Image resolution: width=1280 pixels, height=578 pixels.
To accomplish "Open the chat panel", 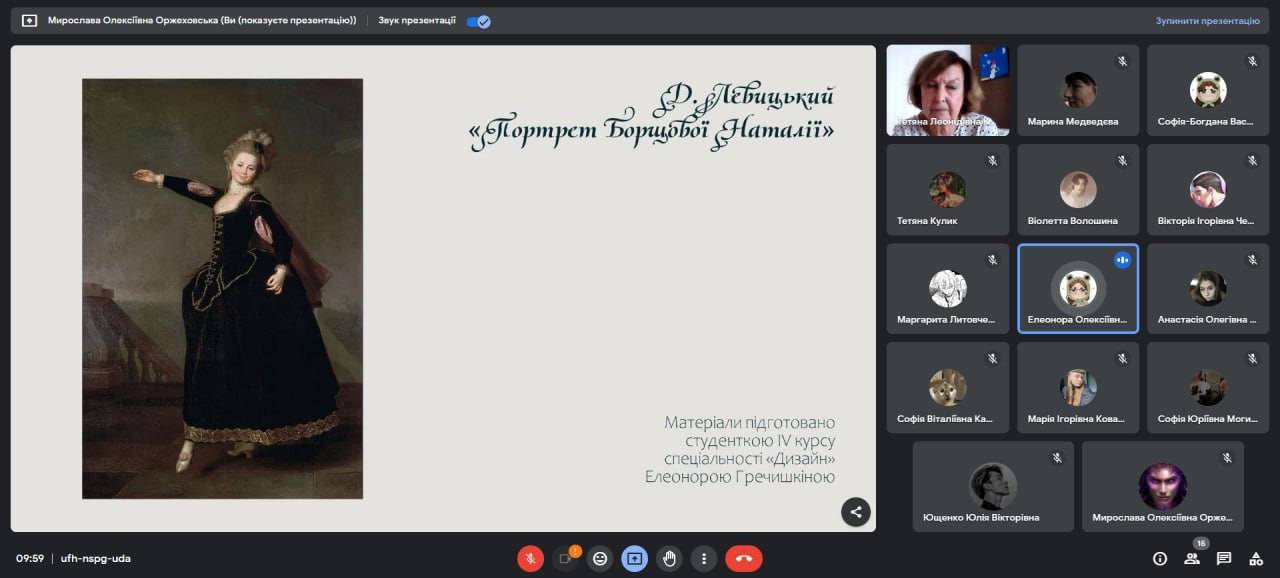I will click(x=1224, y=559).
